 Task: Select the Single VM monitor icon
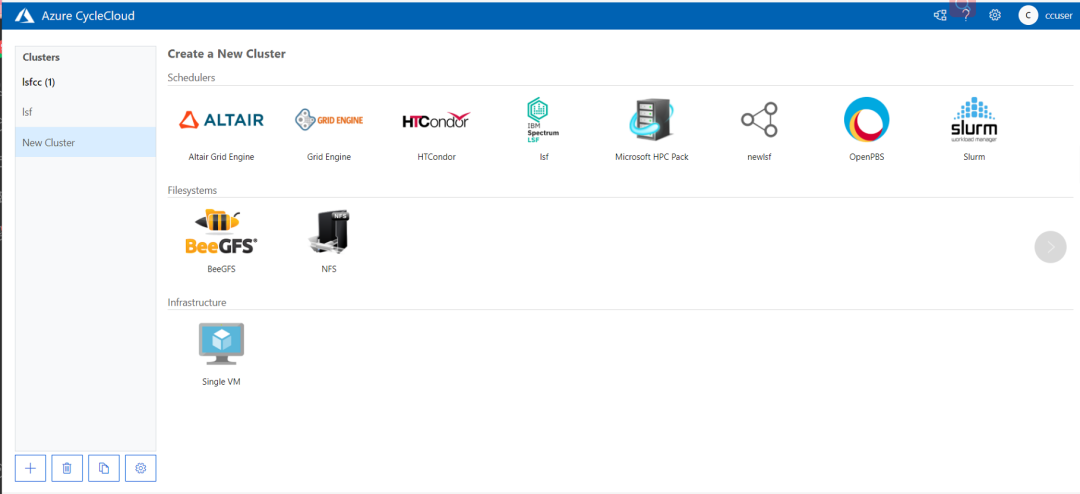(x=221, y=344)
